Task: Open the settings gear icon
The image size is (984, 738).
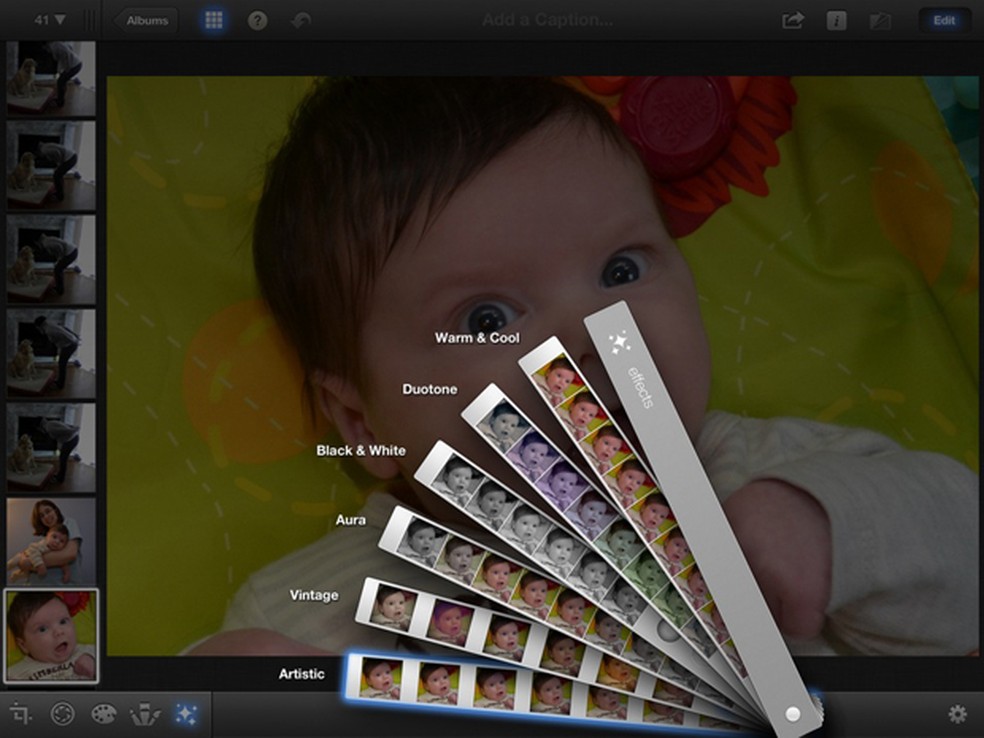Action: coord(957,714)
